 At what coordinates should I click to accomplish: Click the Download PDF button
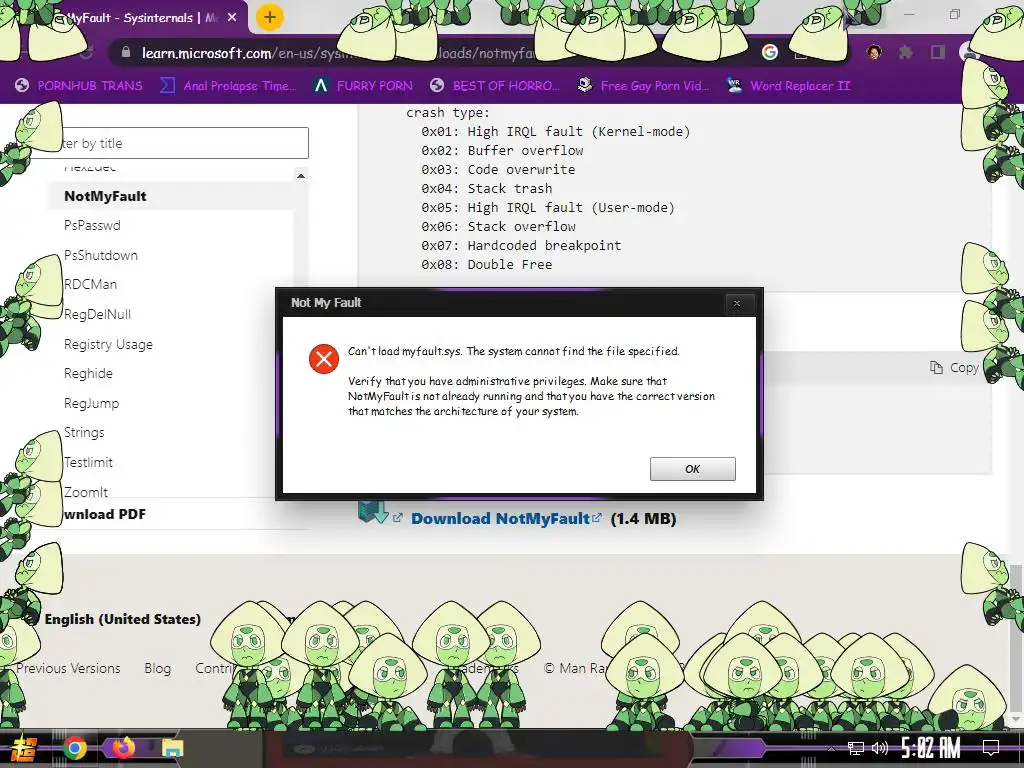click(104, 514)
